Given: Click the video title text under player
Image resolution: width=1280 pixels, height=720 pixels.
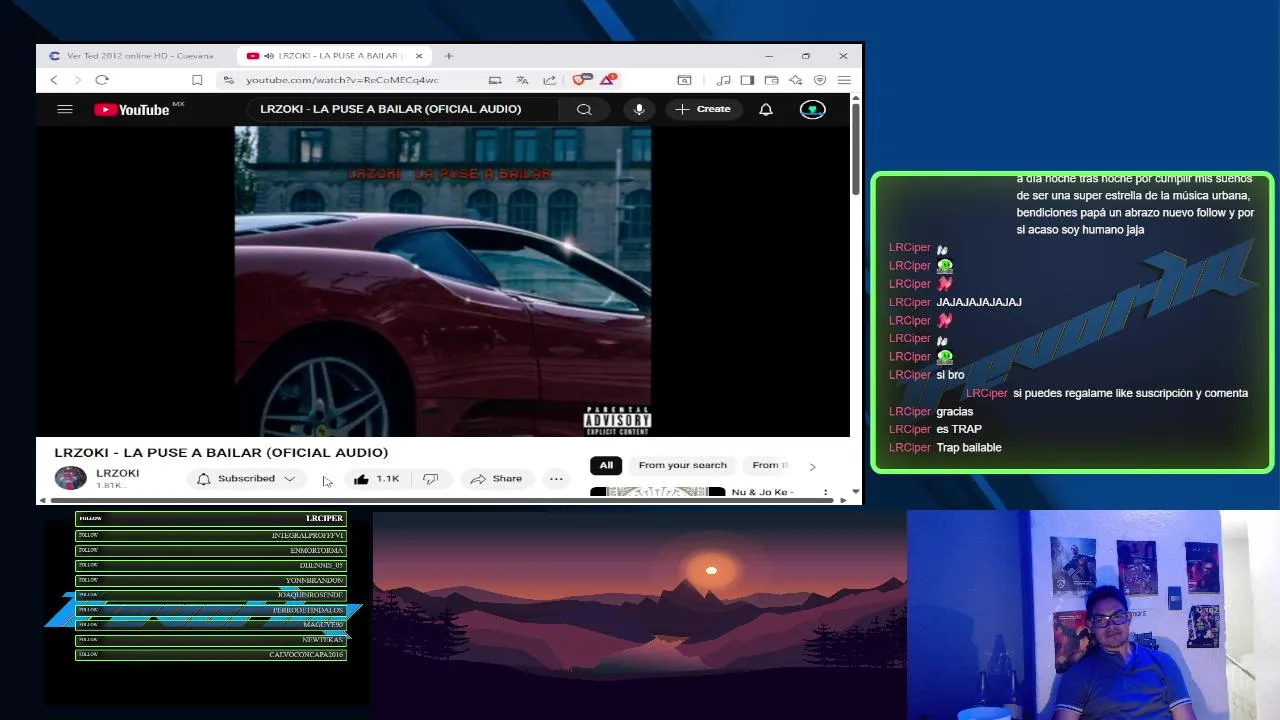Looking at the screenshot, I should click(x=221, y=453).
